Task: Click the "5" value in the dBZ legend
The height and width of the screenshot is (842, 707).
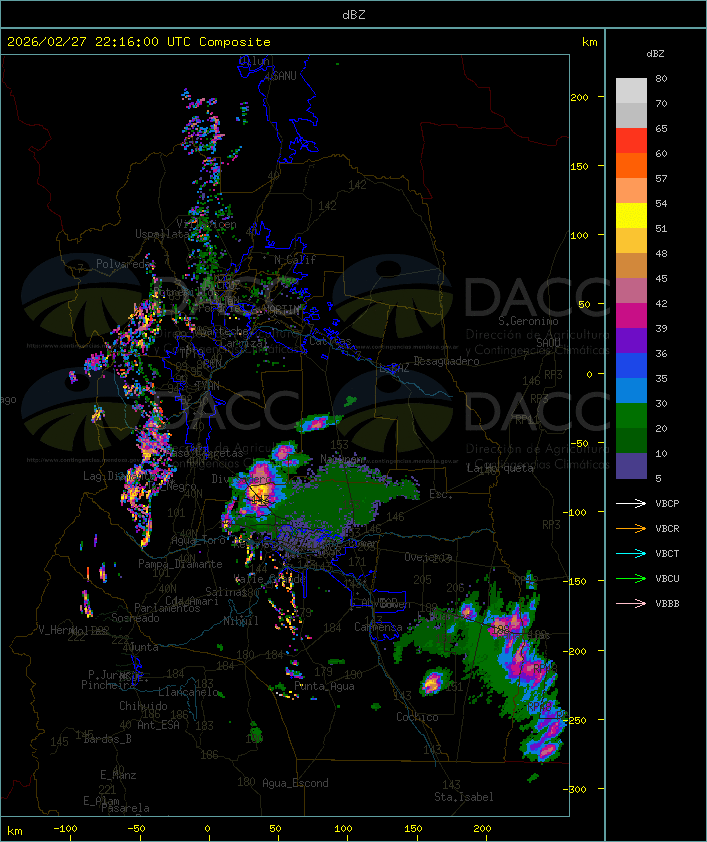Action: pyautogui.click(x=659, y=478)
